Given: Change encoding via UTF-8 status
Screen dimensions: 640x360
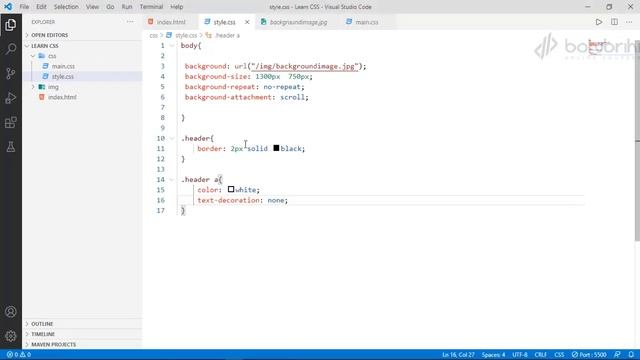Looking at the screenshot, I should (520, 355).
